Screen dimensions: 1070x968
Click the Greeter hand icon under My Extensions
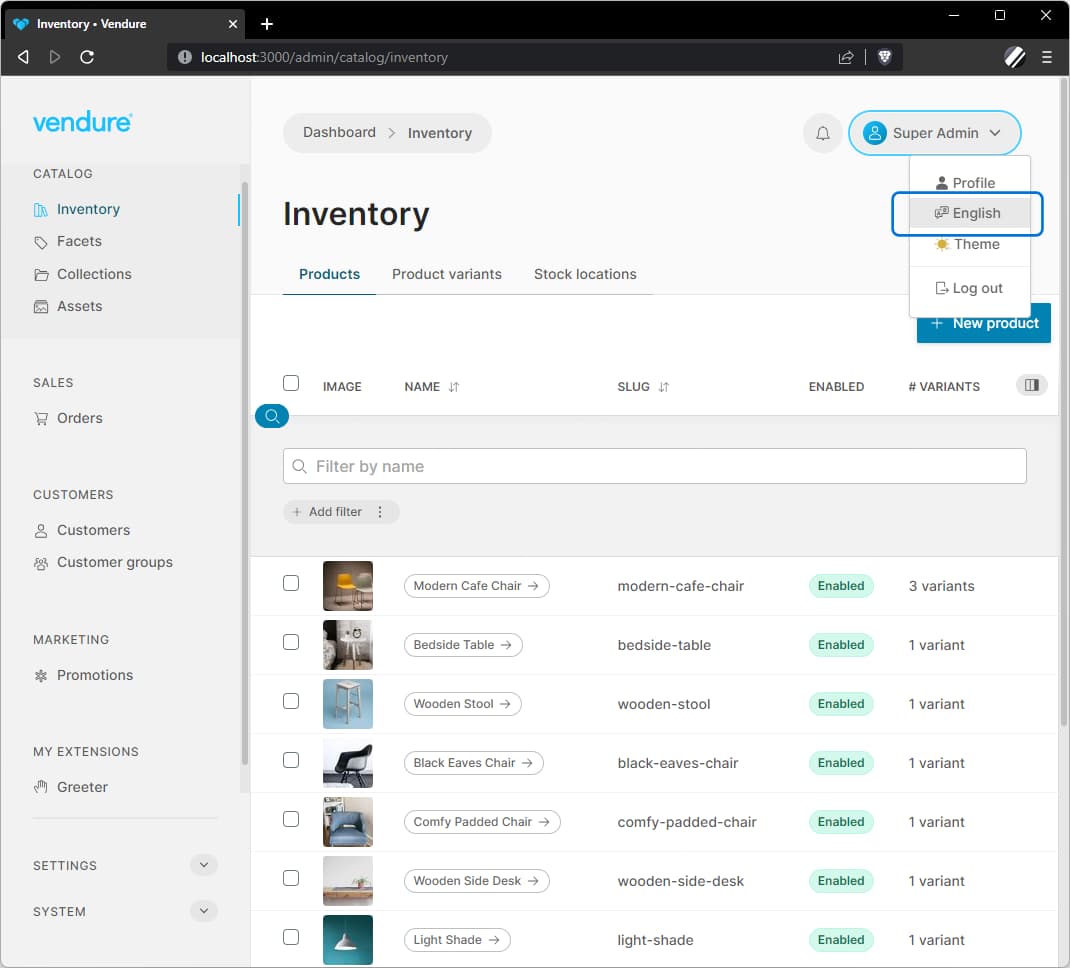tap(40, 787)
